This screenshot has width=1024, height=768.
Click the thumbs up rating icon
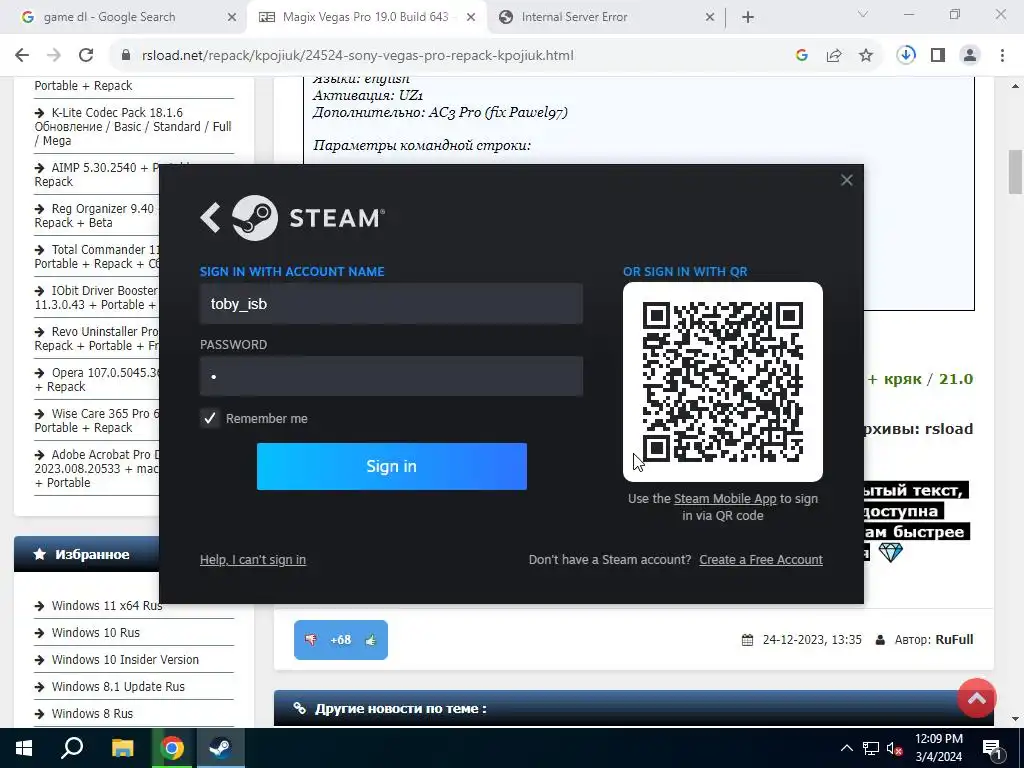point(371,640)
